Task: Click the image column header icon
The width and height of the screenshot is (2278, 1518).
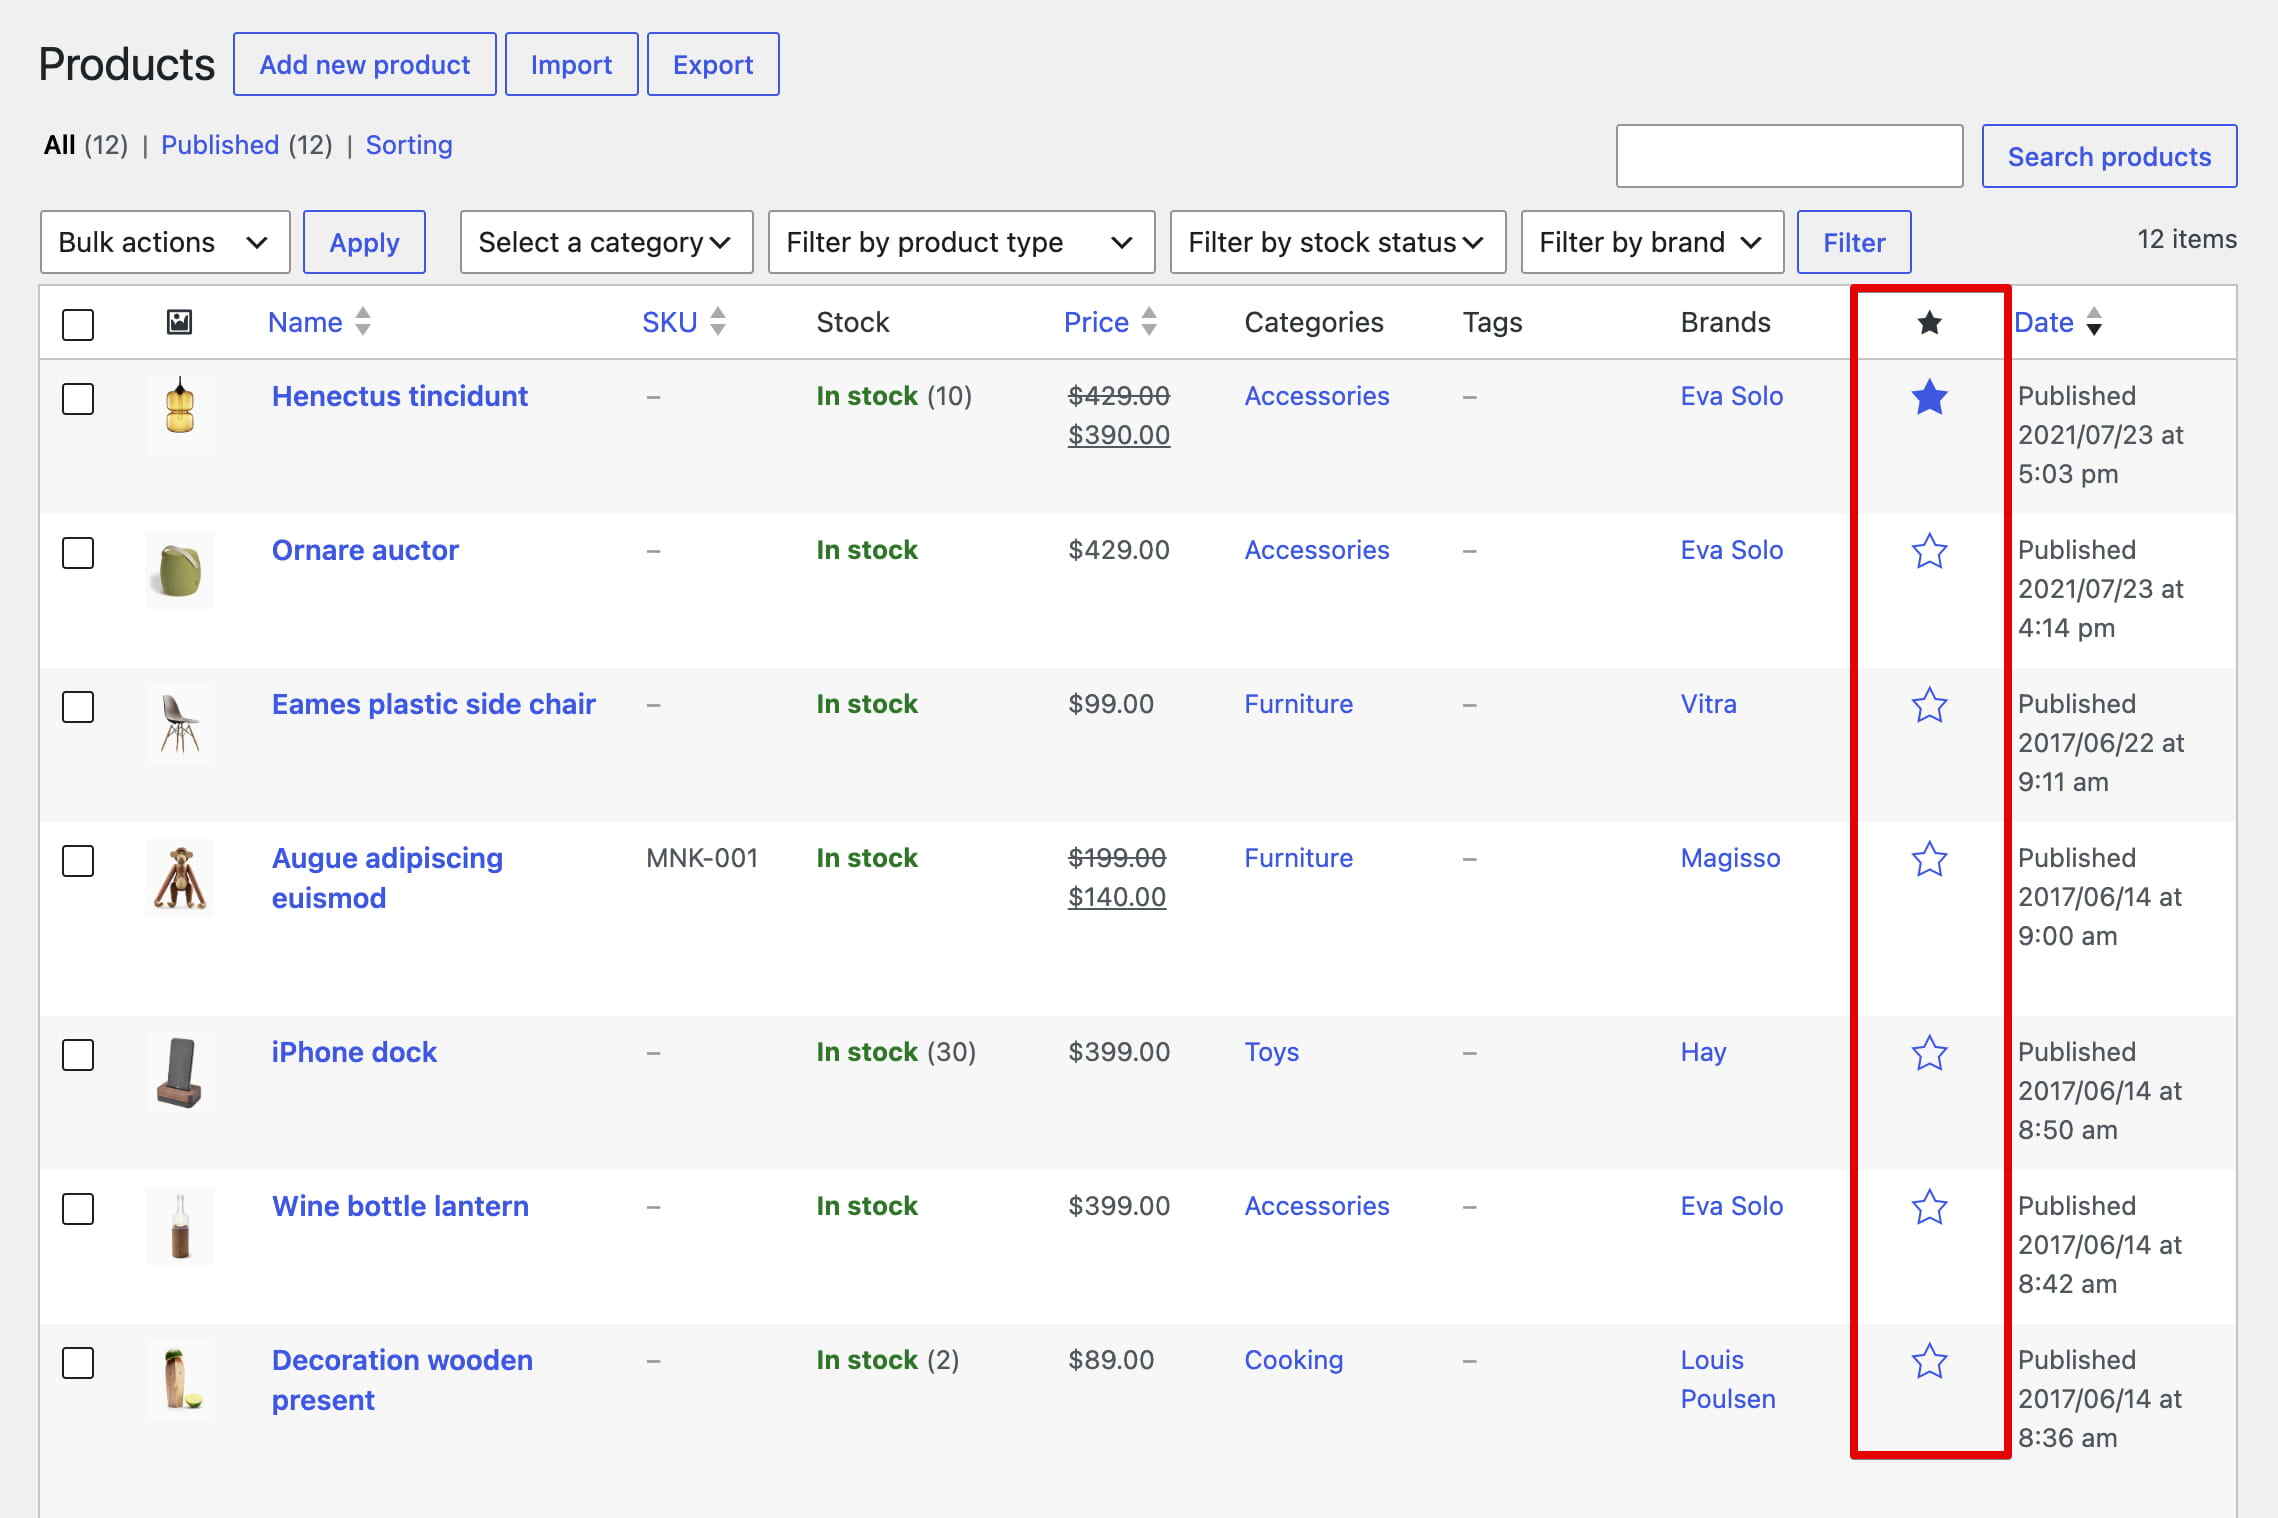Action: 179,322
